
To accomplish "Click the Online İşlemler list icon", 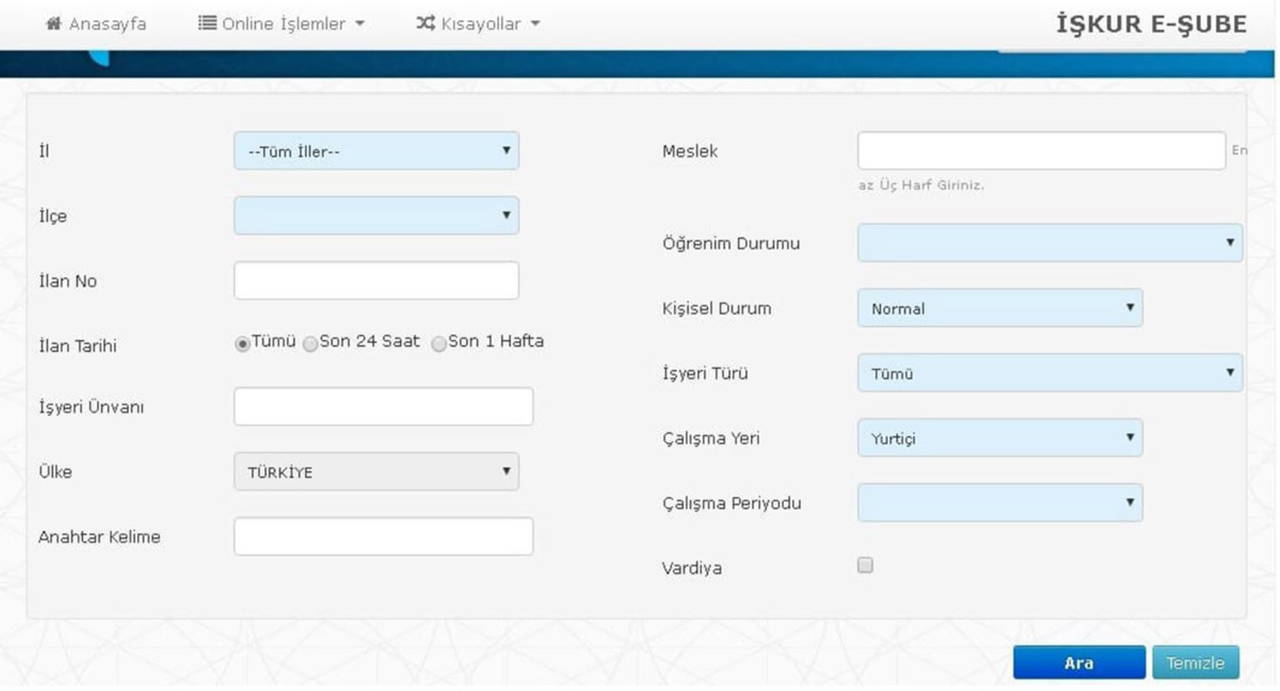I will coord(207,24).
